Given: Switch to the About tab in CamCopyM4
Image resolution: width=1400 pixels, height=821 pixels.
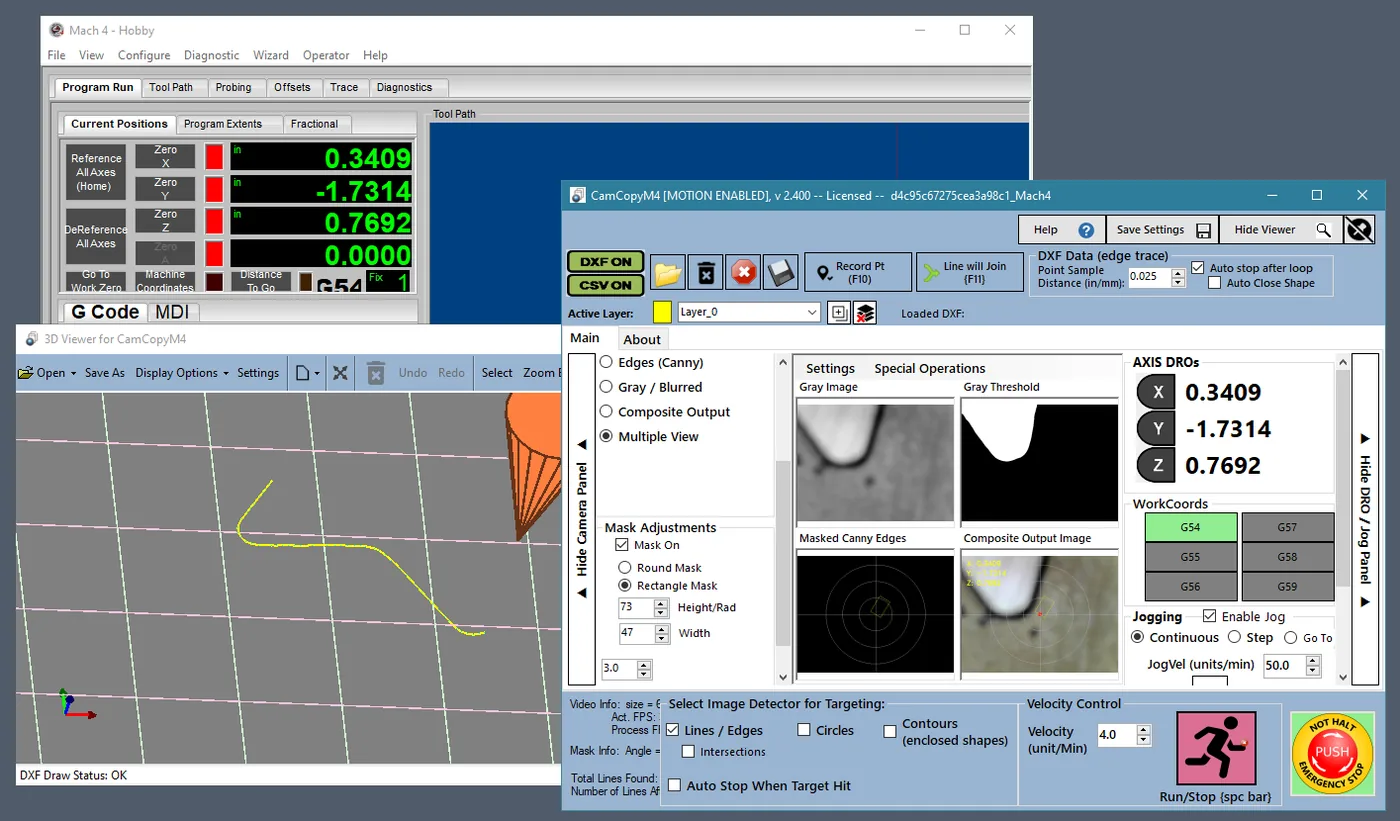Looking at the screenshot, I should [642, 339].
